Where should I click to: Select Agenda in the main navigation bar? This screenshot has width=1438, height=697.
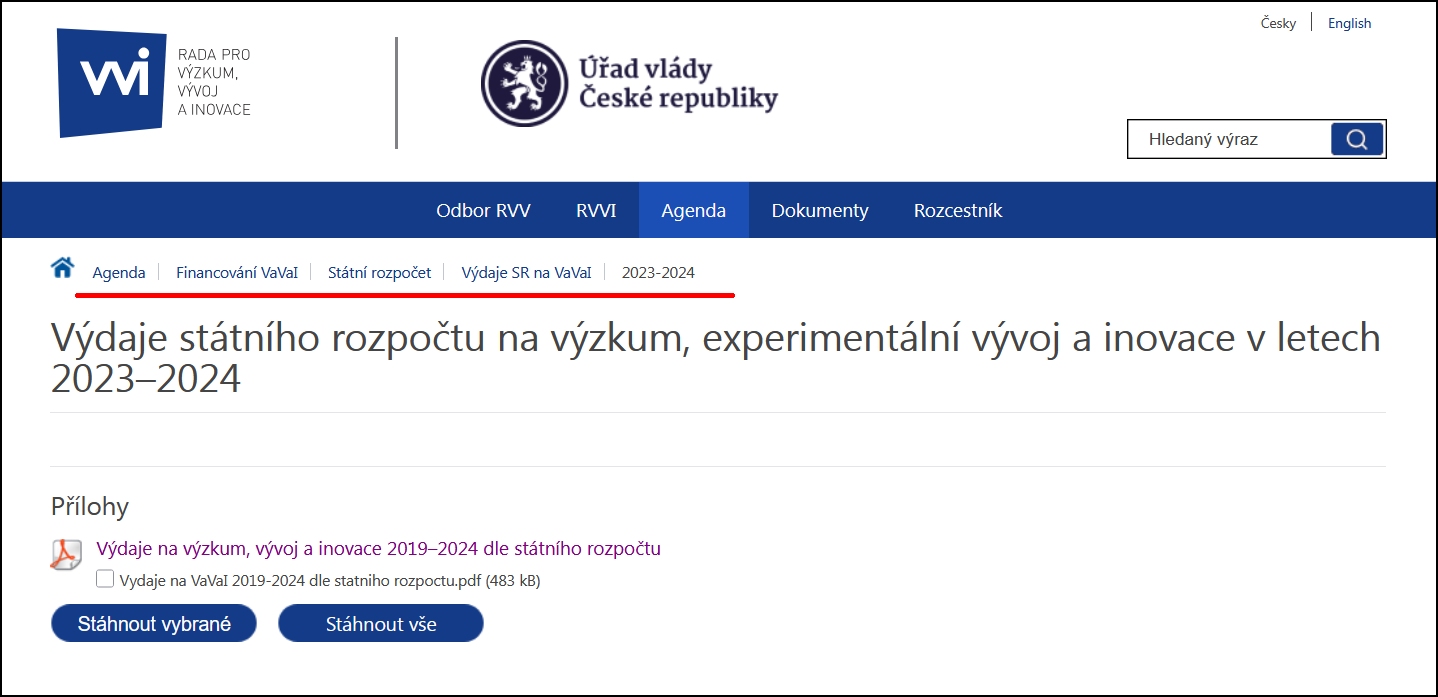tap(693, 211)
